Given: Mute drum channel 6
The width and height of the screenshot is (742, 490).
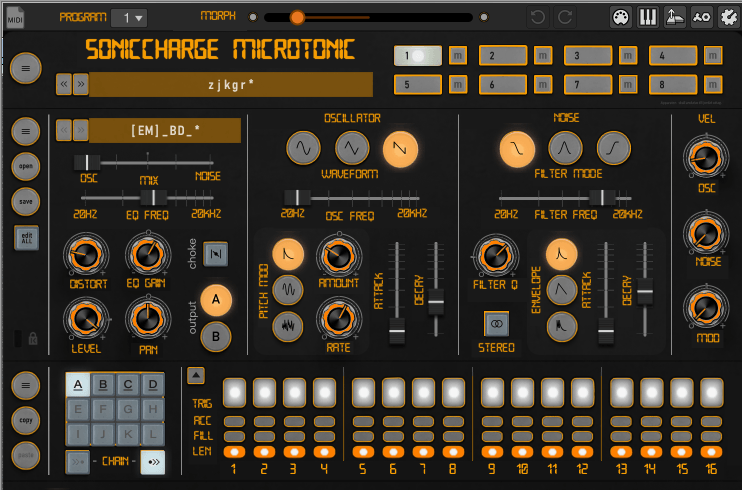Looking at the screenshot, I should pos(543,85).
